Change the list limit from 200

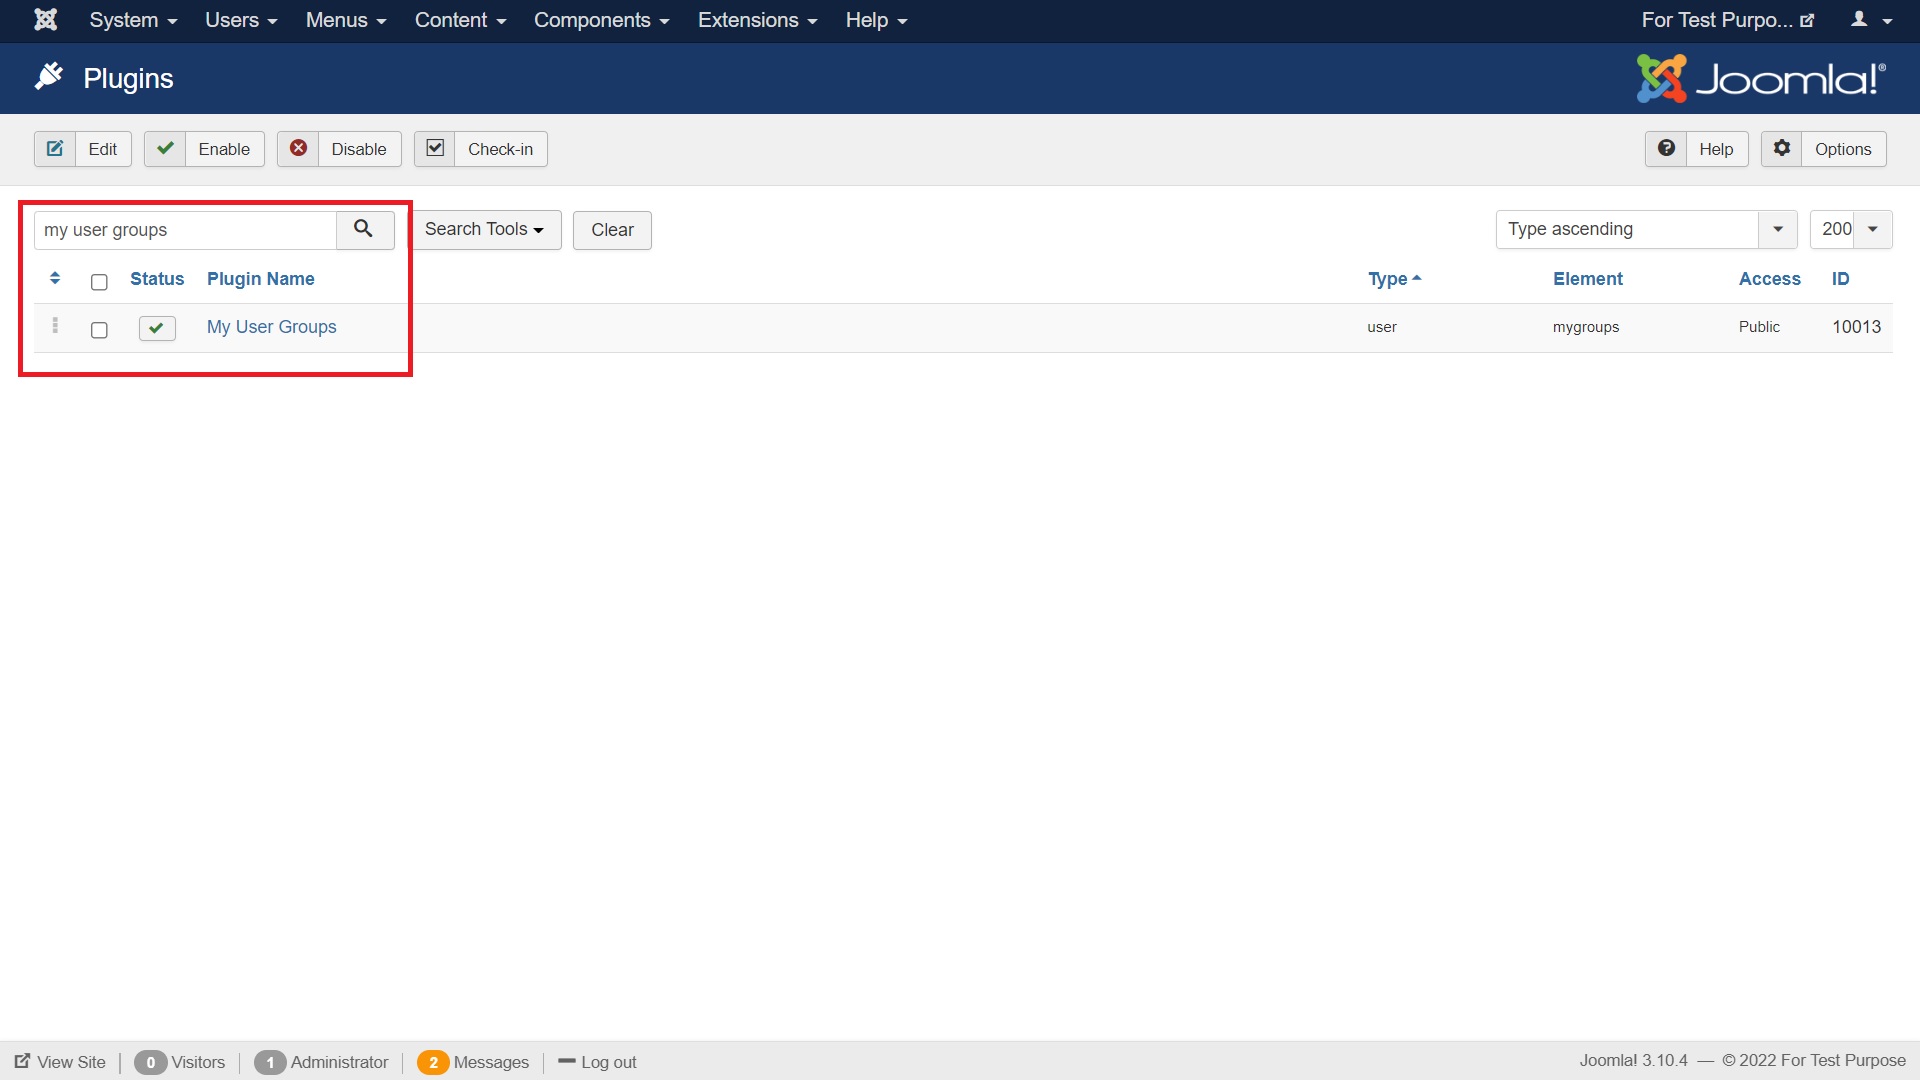click(x=1851, y=229)
